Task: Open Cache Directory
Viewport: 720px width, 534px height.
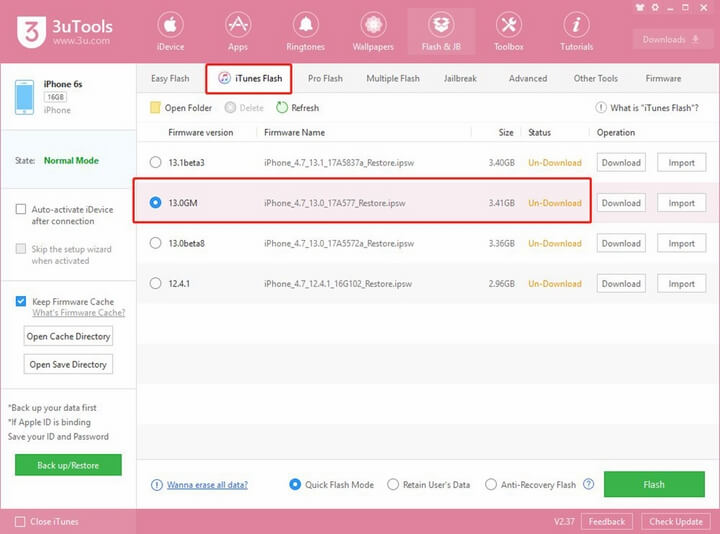Action: tap(68, 337)
